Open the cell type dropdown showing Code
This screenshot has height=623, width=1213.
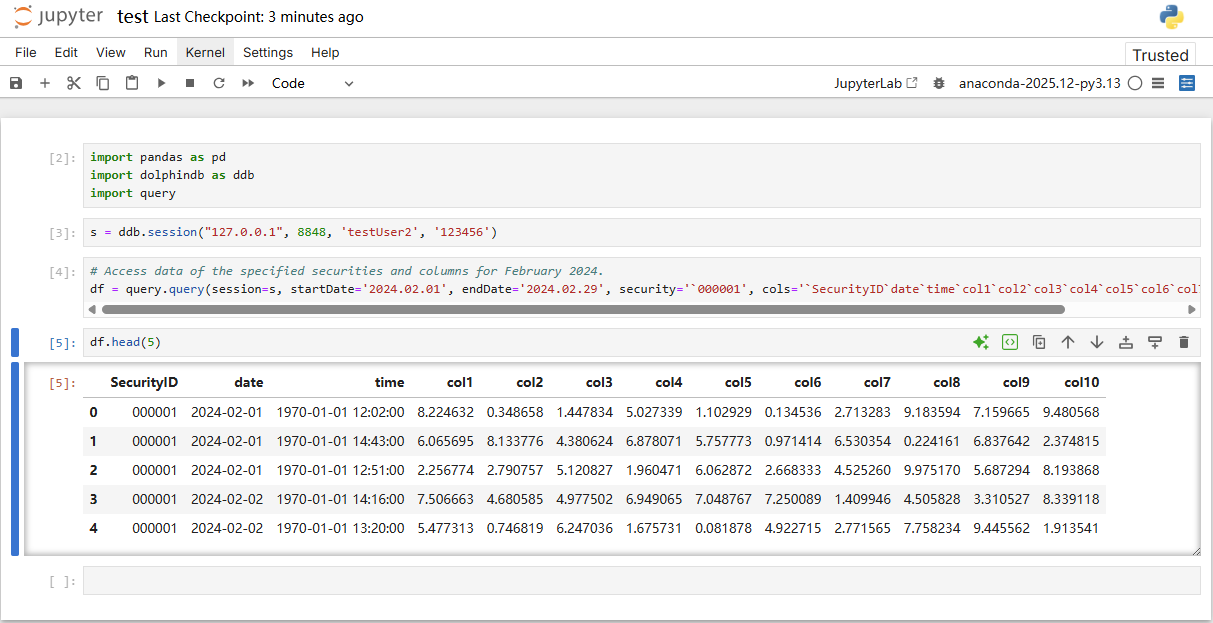pos(313,83)
